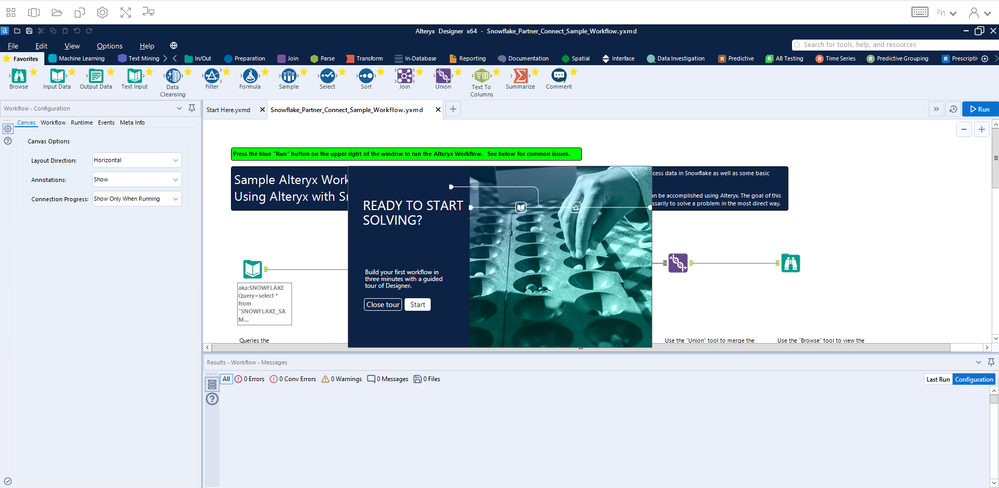Viewport: 999px width, 488px height.
Task: Toggle the favorite star next to Summarize
Action: click(535, 71)
